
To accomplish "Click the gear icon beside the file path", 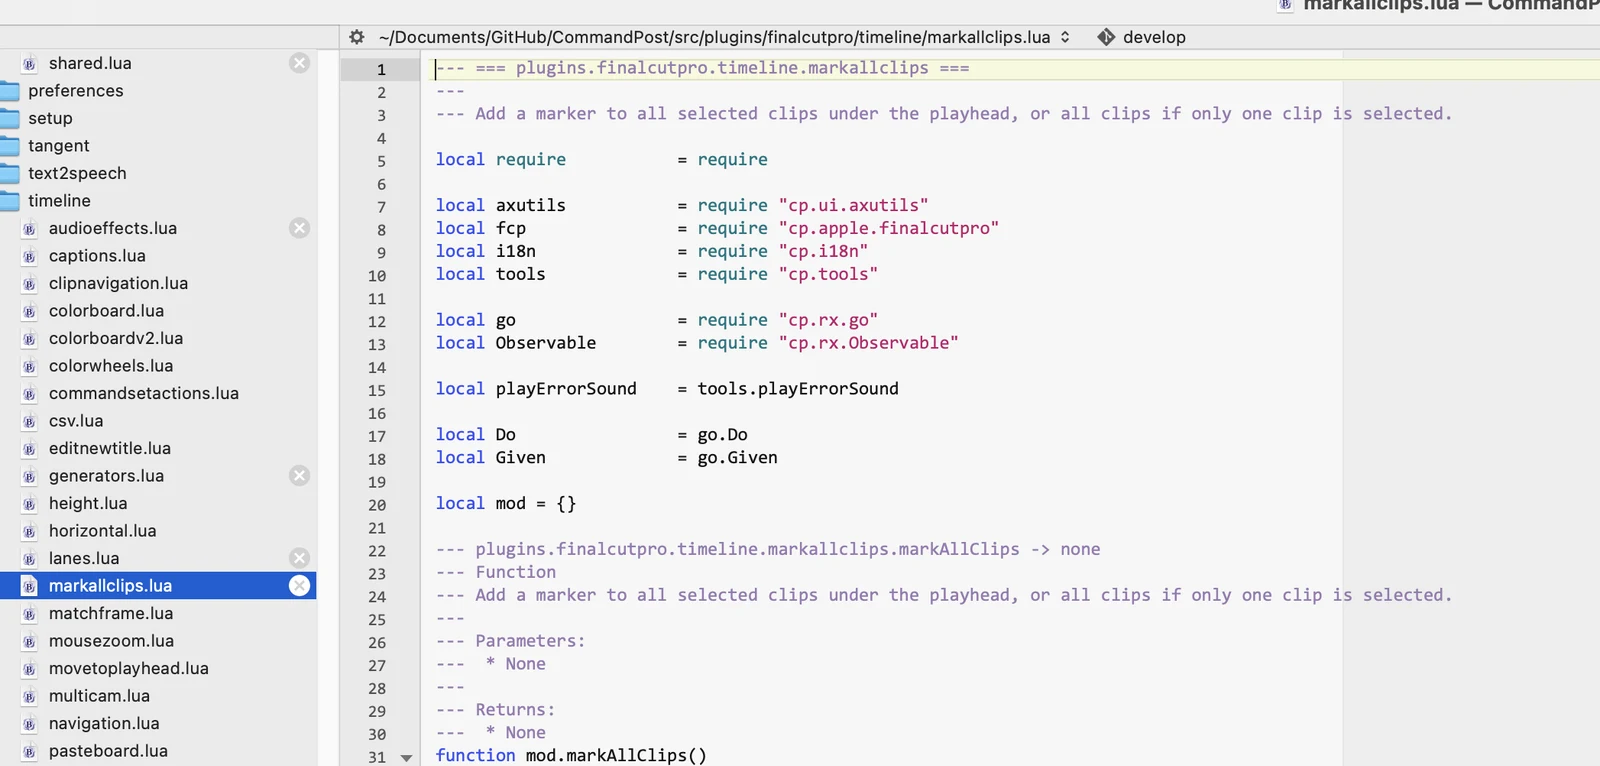I will point(357,37).
